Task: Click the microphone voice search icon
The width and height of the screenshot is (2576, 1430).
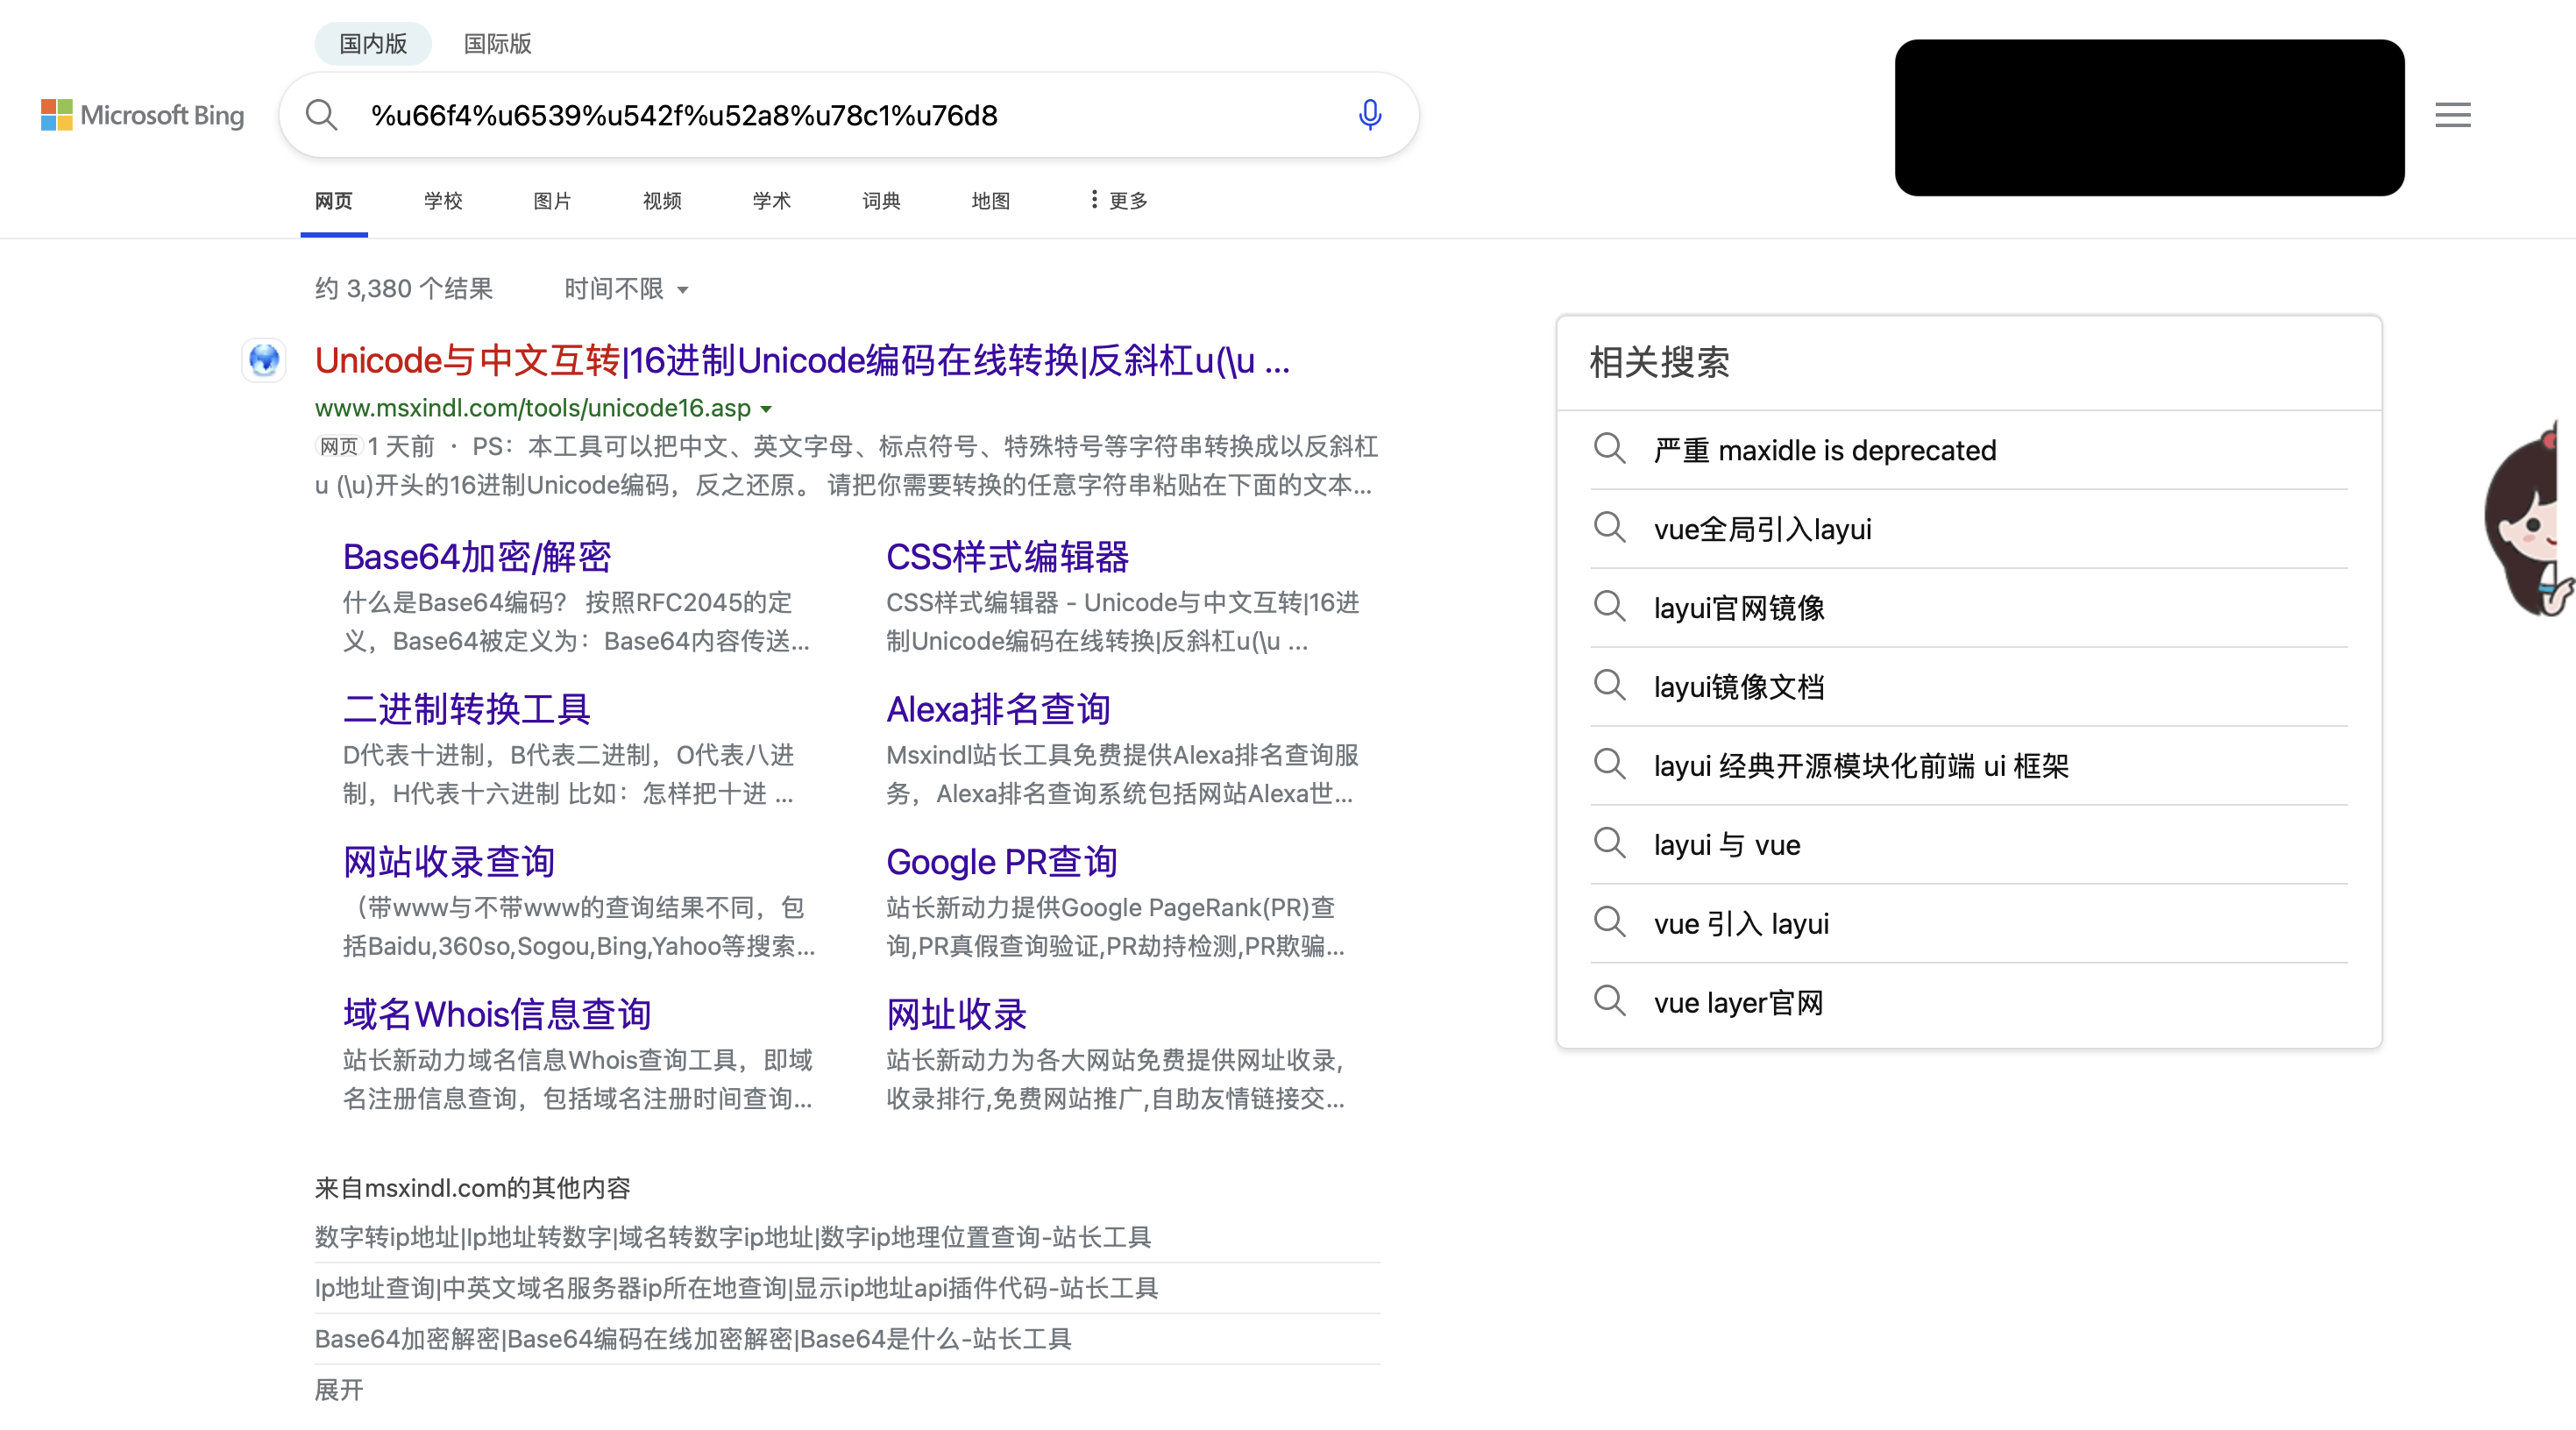Action: click(x=1369, y=115)
